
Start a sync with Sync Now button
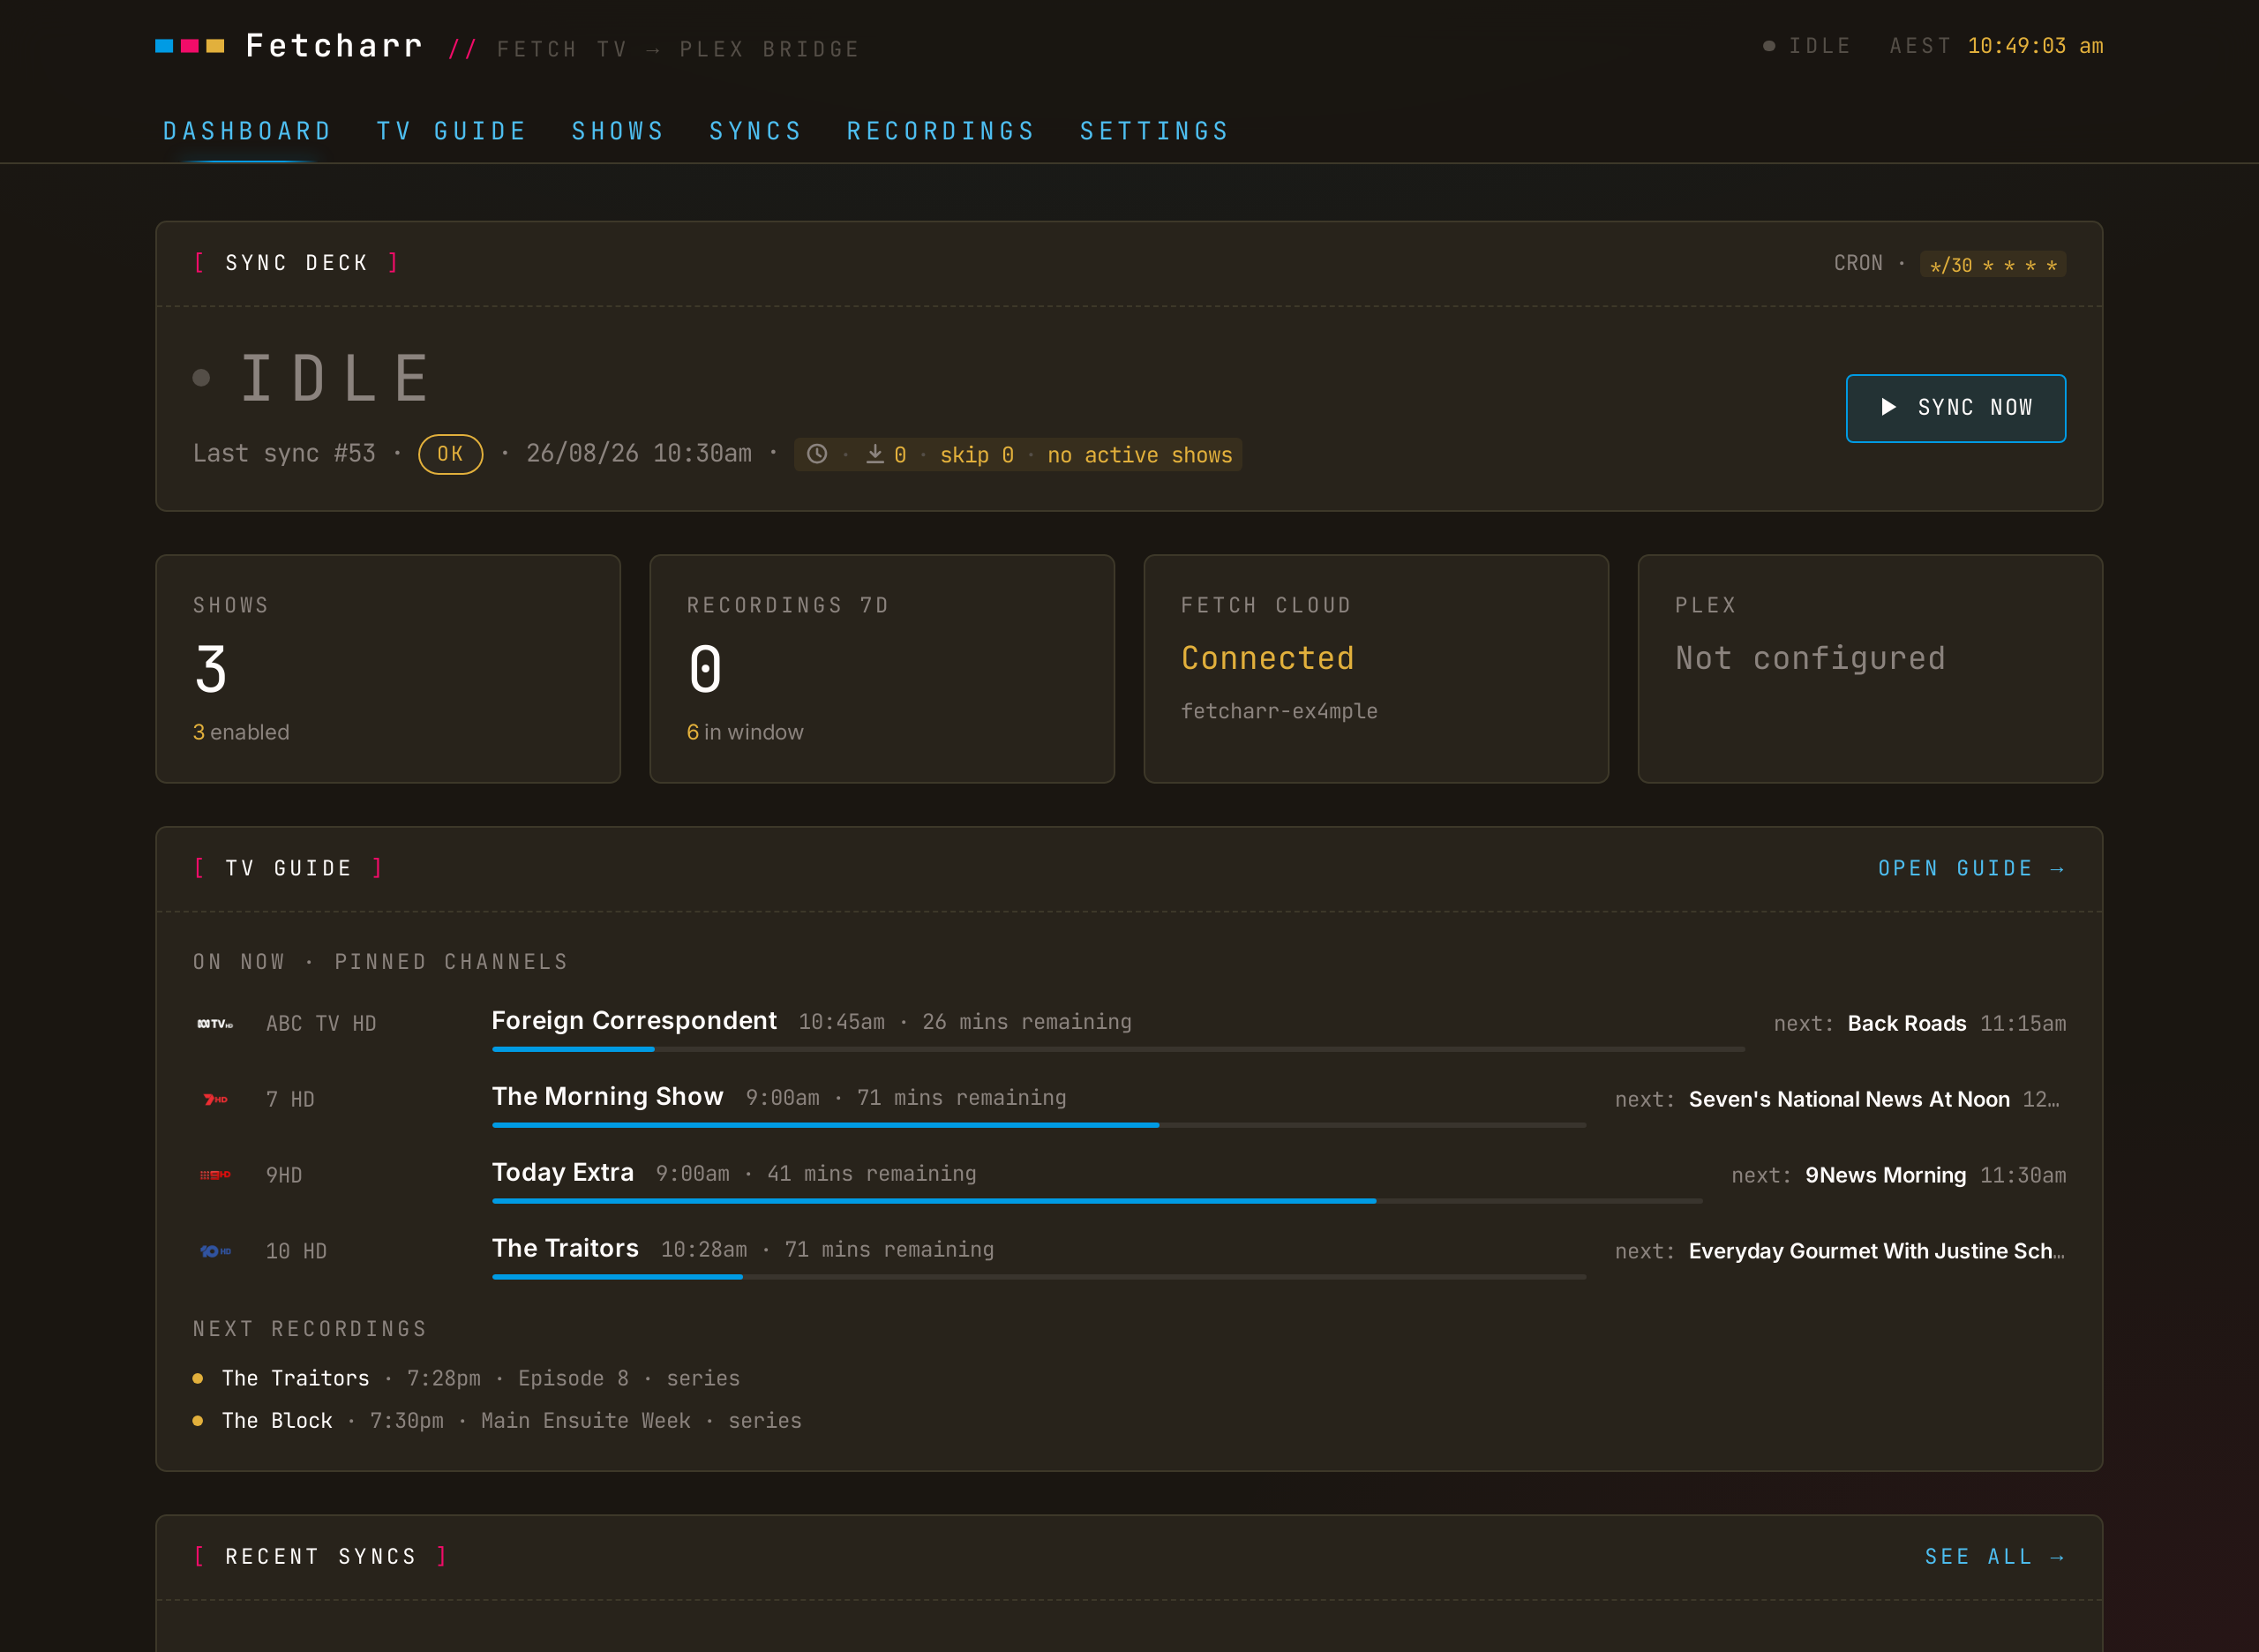(x=1955, y=408)
